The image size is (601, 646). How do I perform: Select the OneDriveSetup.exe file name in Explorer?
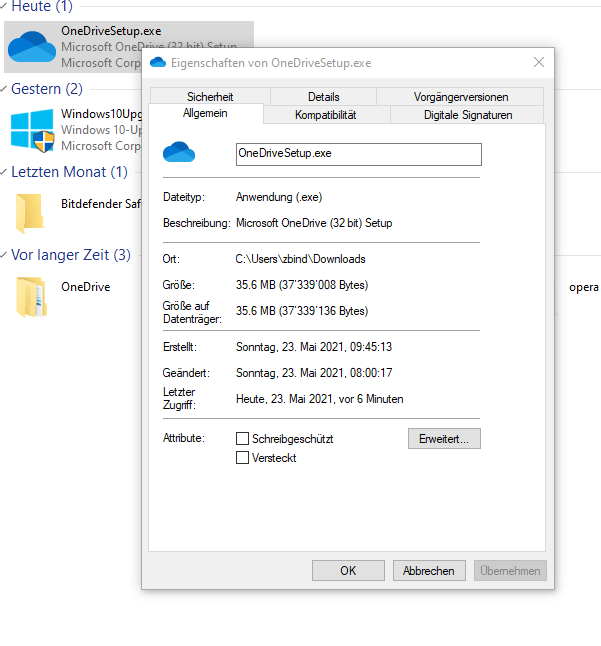pos(111,31)
